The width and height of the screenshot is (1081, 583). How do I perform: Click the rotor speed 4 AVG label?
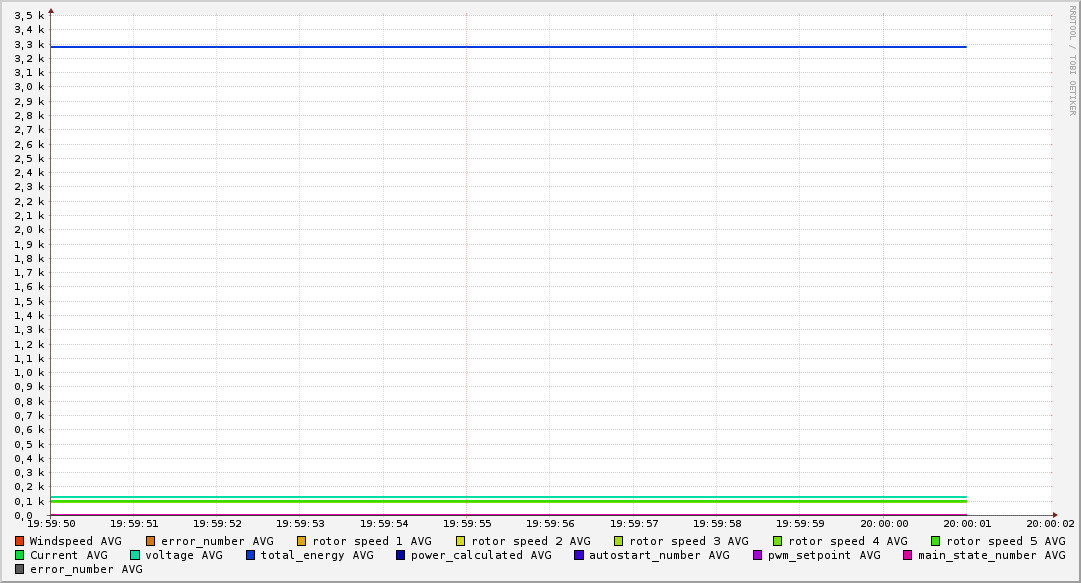pyautogui.click(x=848, y=541)
